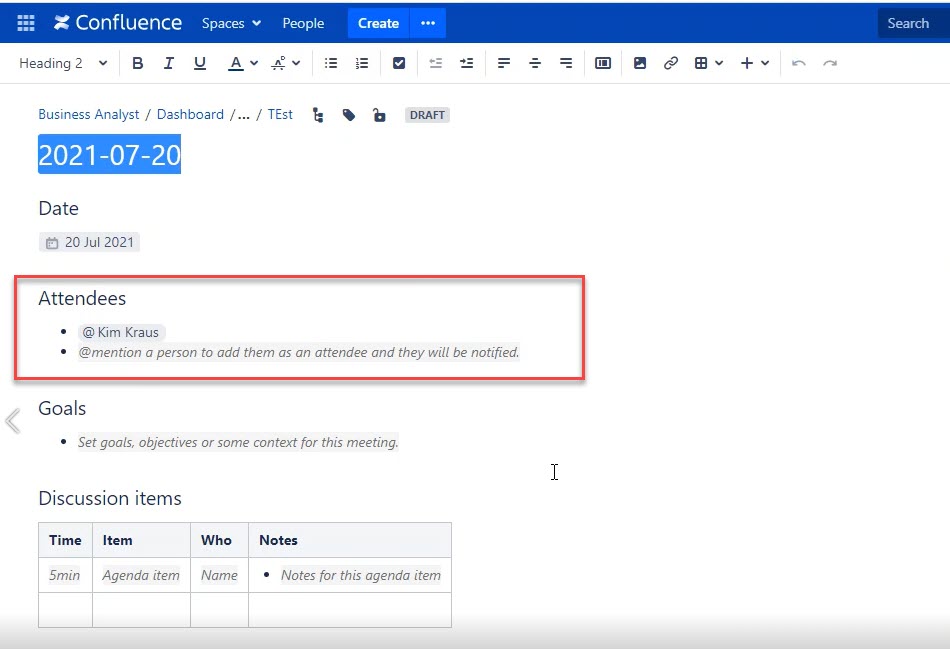Open the create more options ellipsis button
950x649 pixels.
(428, 23)
